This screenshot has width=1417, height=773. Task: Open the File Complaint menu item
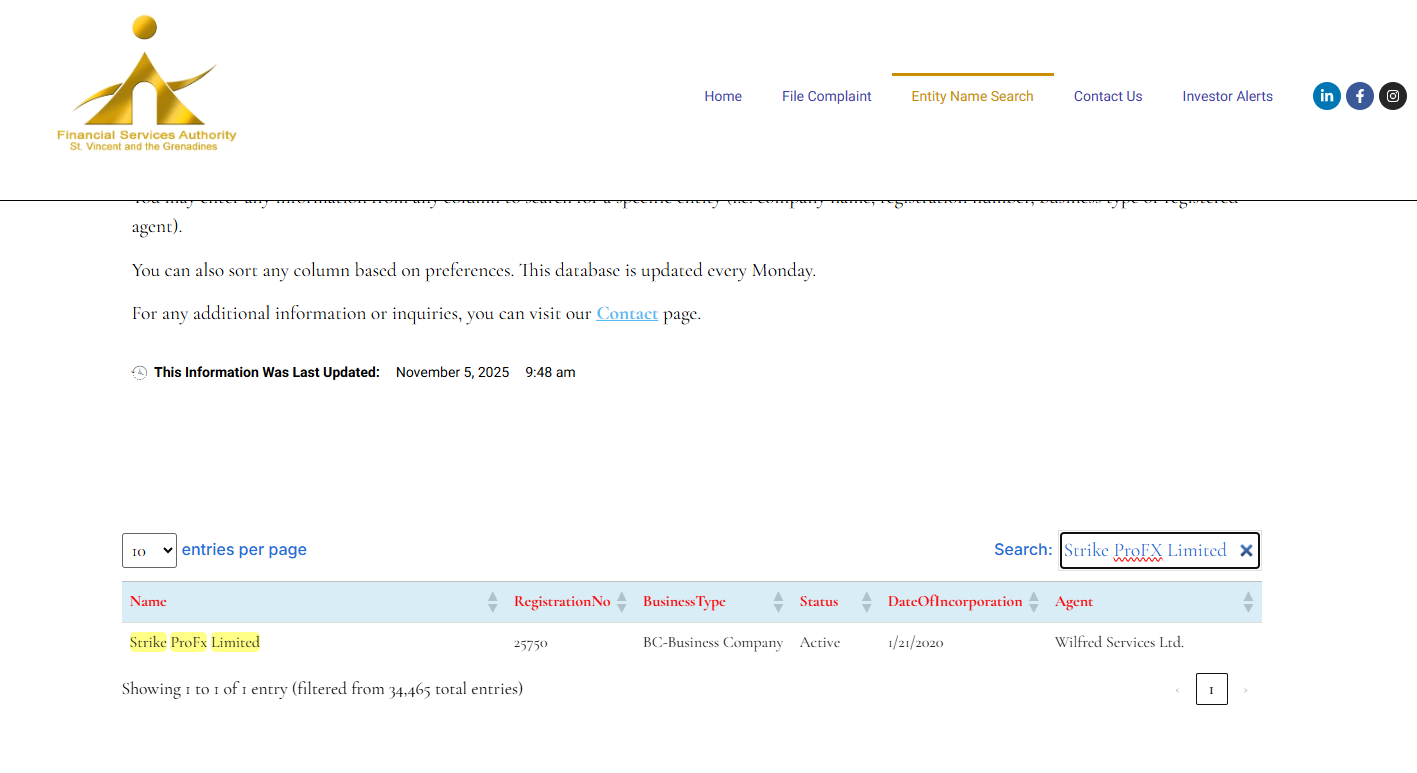tap(827, 97)
